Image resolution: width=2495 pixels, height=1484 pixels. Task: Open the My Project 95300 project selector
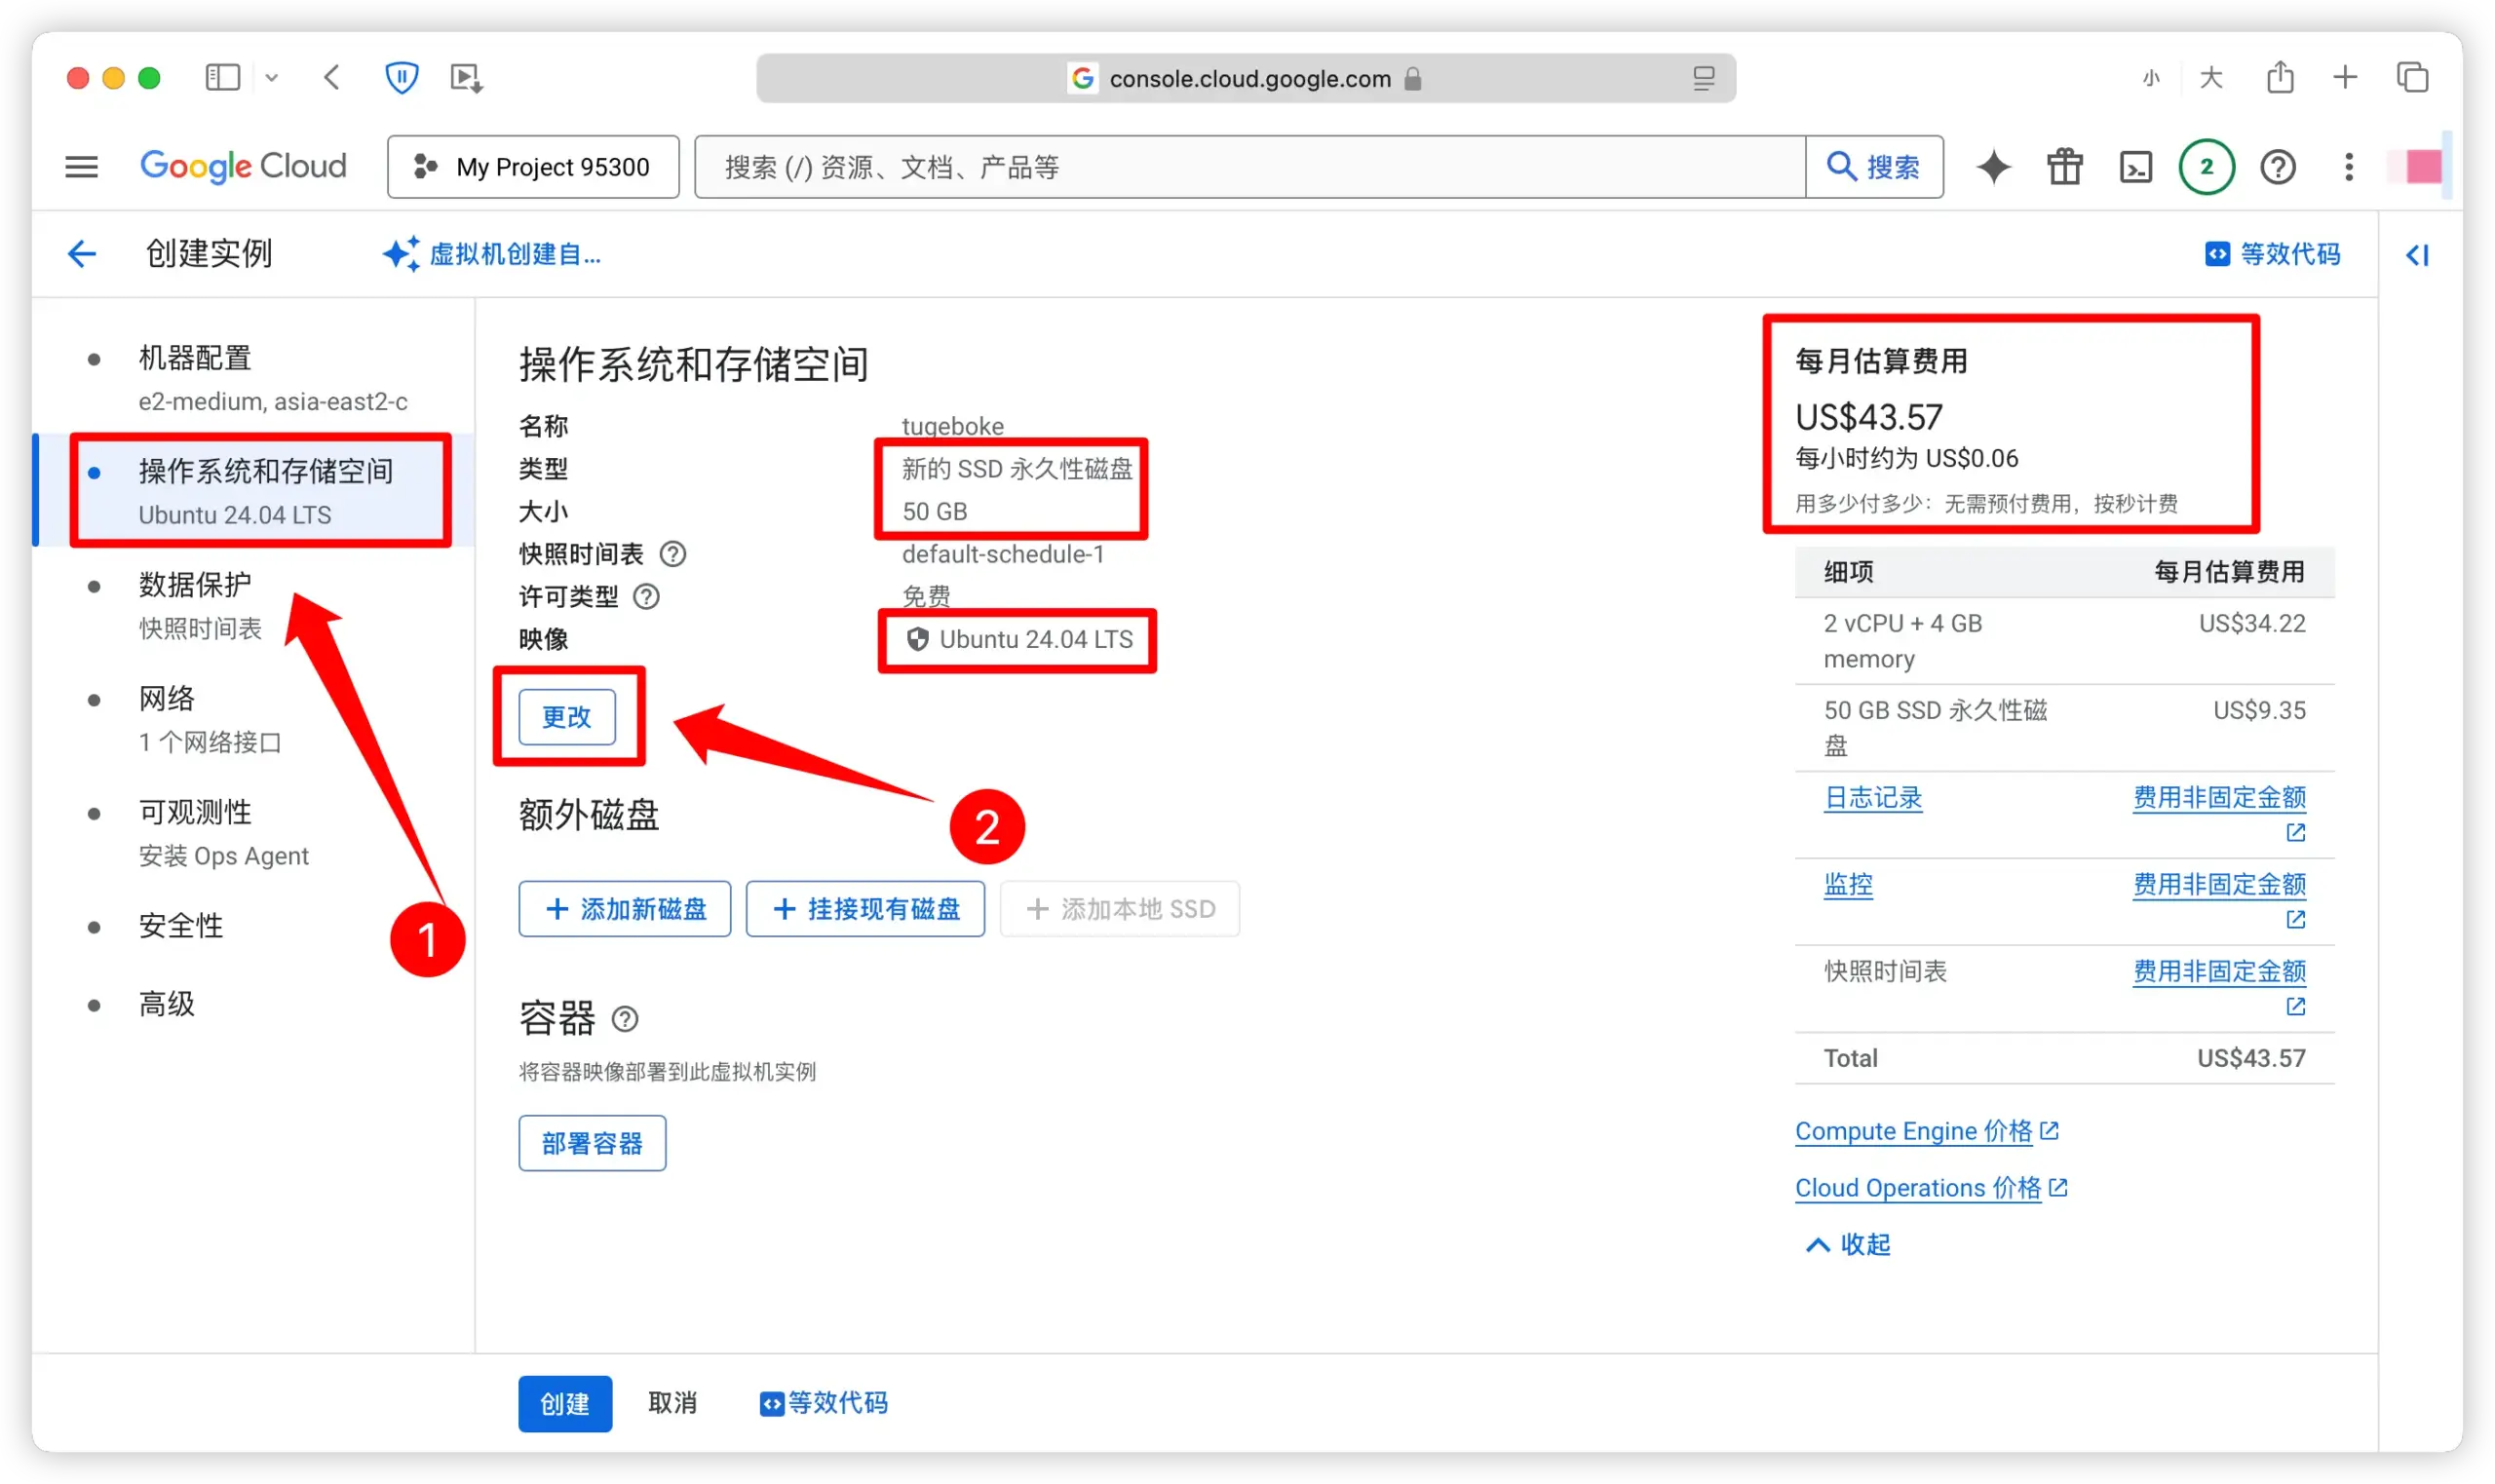(x=533, y=166)
